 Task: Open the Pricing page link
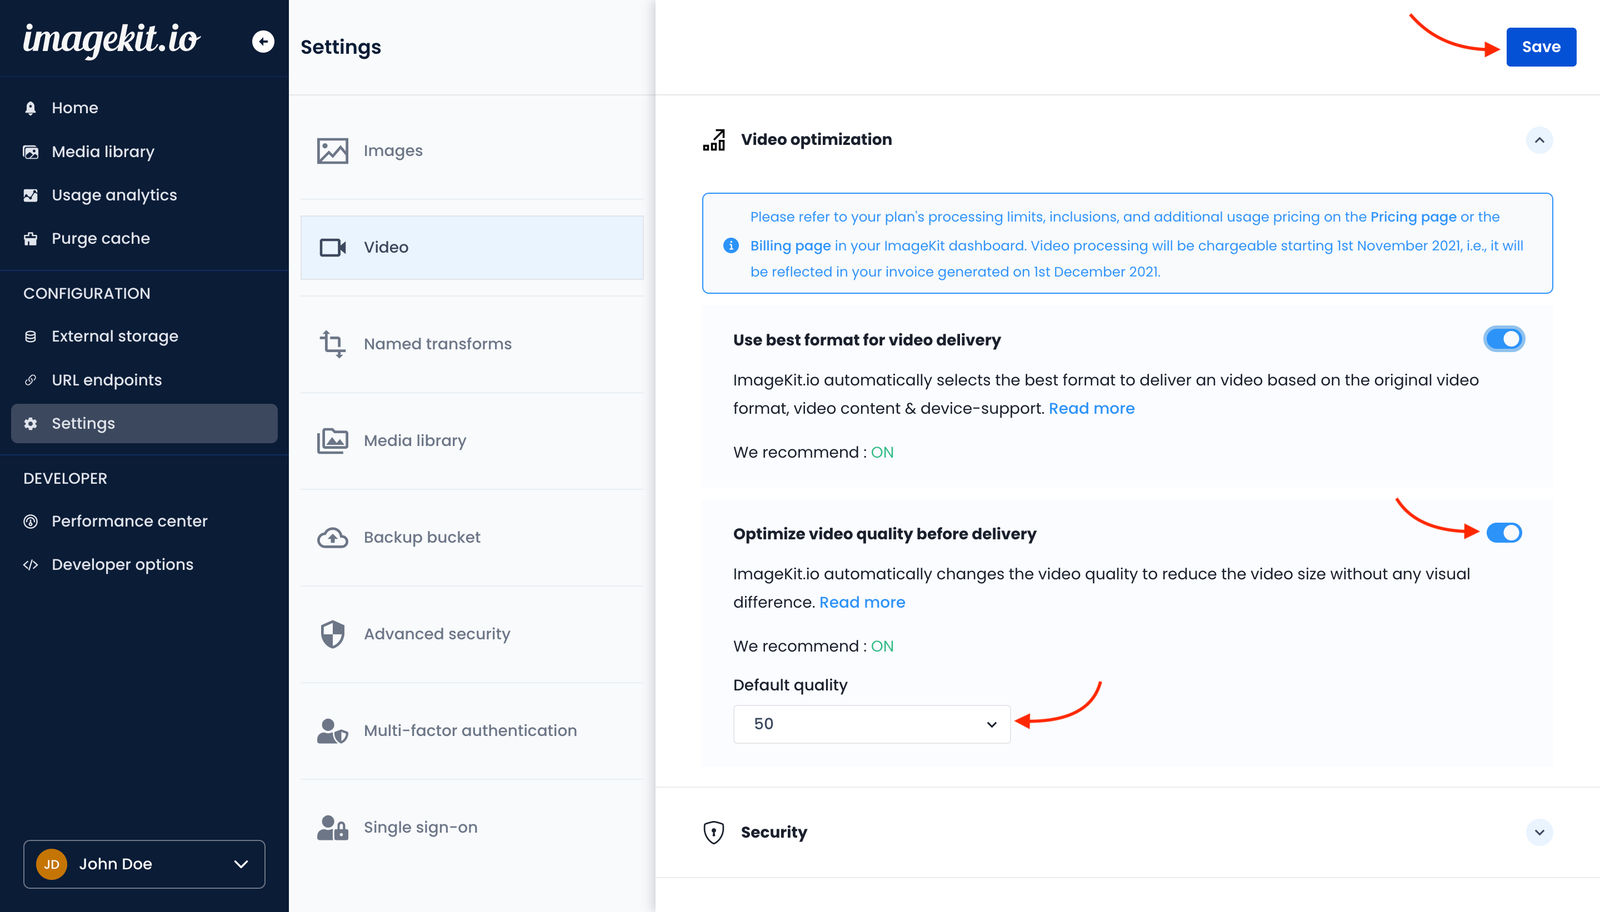click(x=1413, y=217)
